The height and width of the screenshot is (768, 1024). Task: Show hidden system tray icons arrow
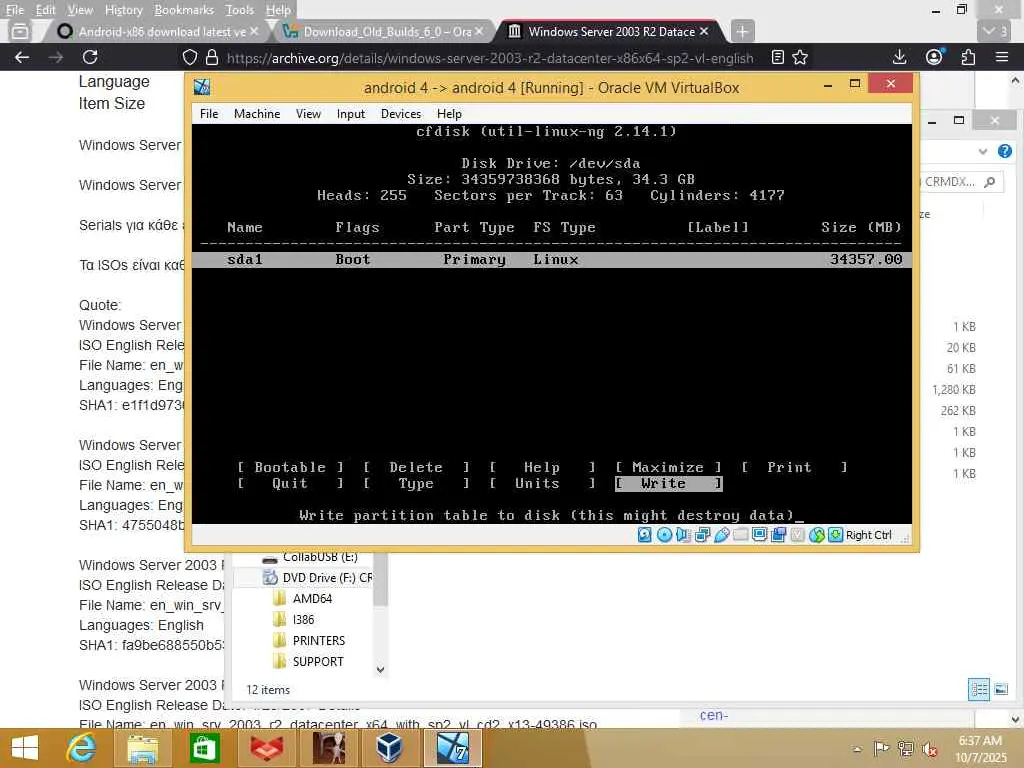tap(857, 749)
